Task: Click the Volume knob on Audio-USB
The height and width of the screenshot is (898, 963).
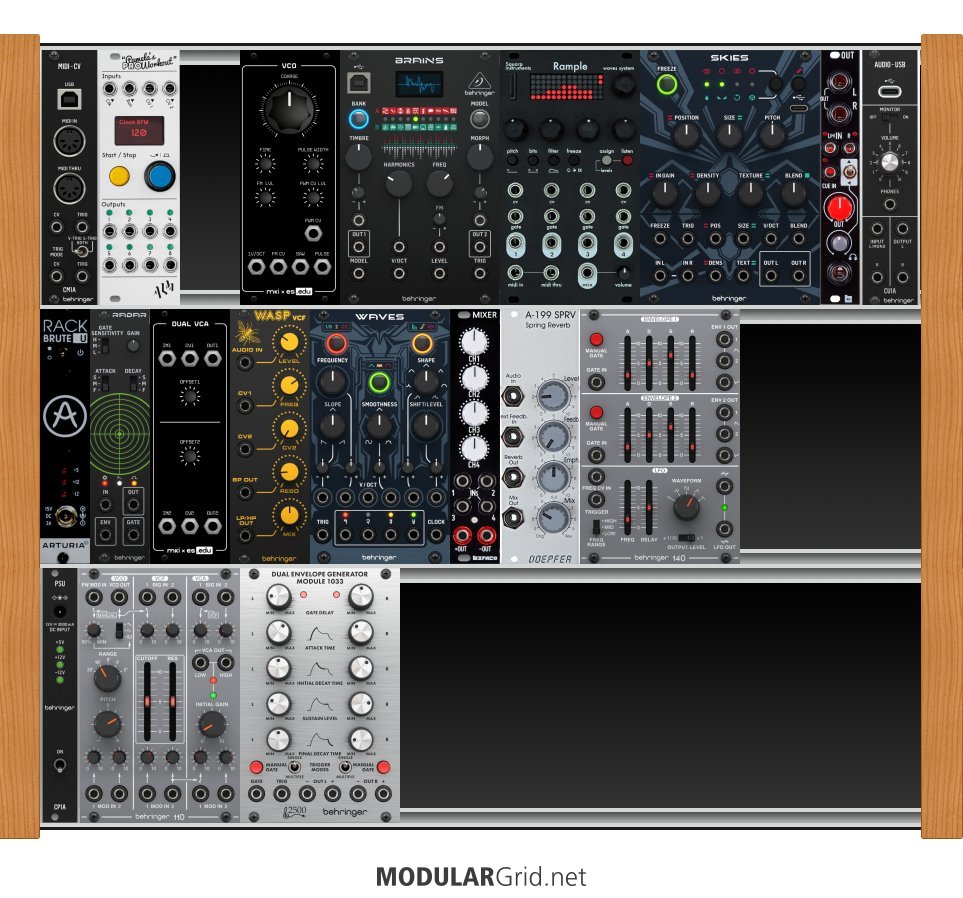Action: pos(889,162)
